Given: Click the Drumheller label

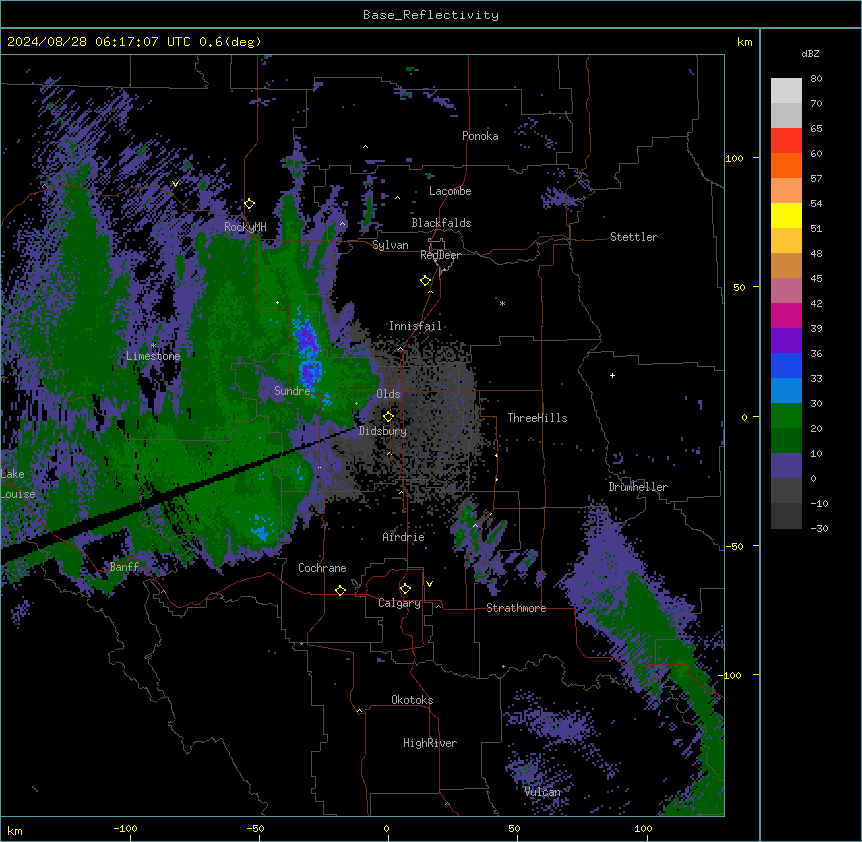Looking at the screenshot, I should pyautogui.click(x=638, y=487).
